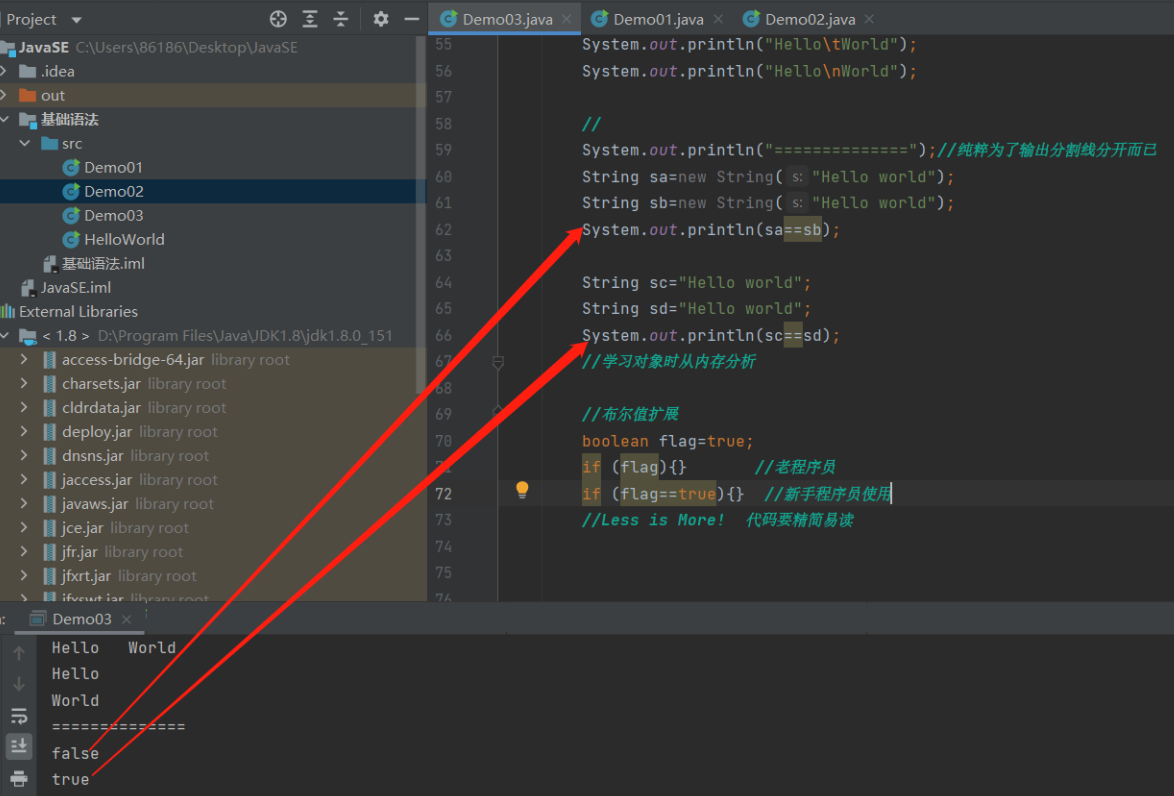The height and width of the screenshot is (796, 1174).
Task: Toggle Scroll to End in run console
Action: [19, 745]
